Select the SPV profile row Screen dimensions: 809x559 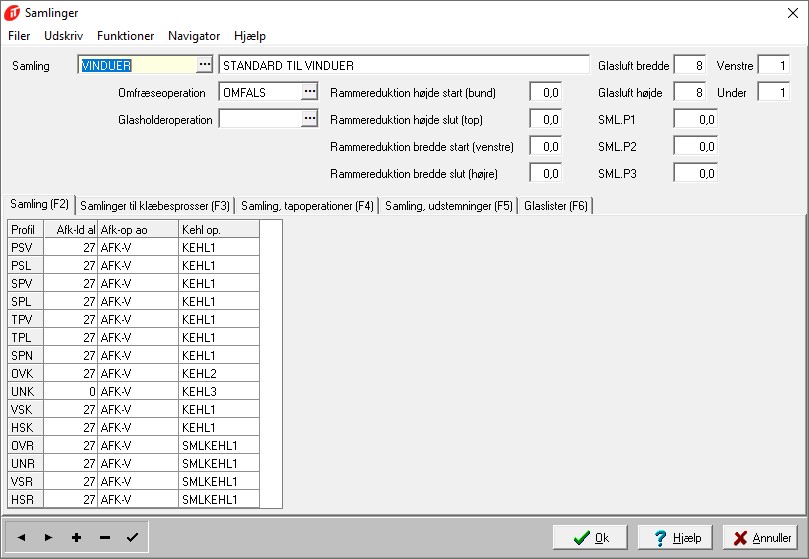coord(134,283)
